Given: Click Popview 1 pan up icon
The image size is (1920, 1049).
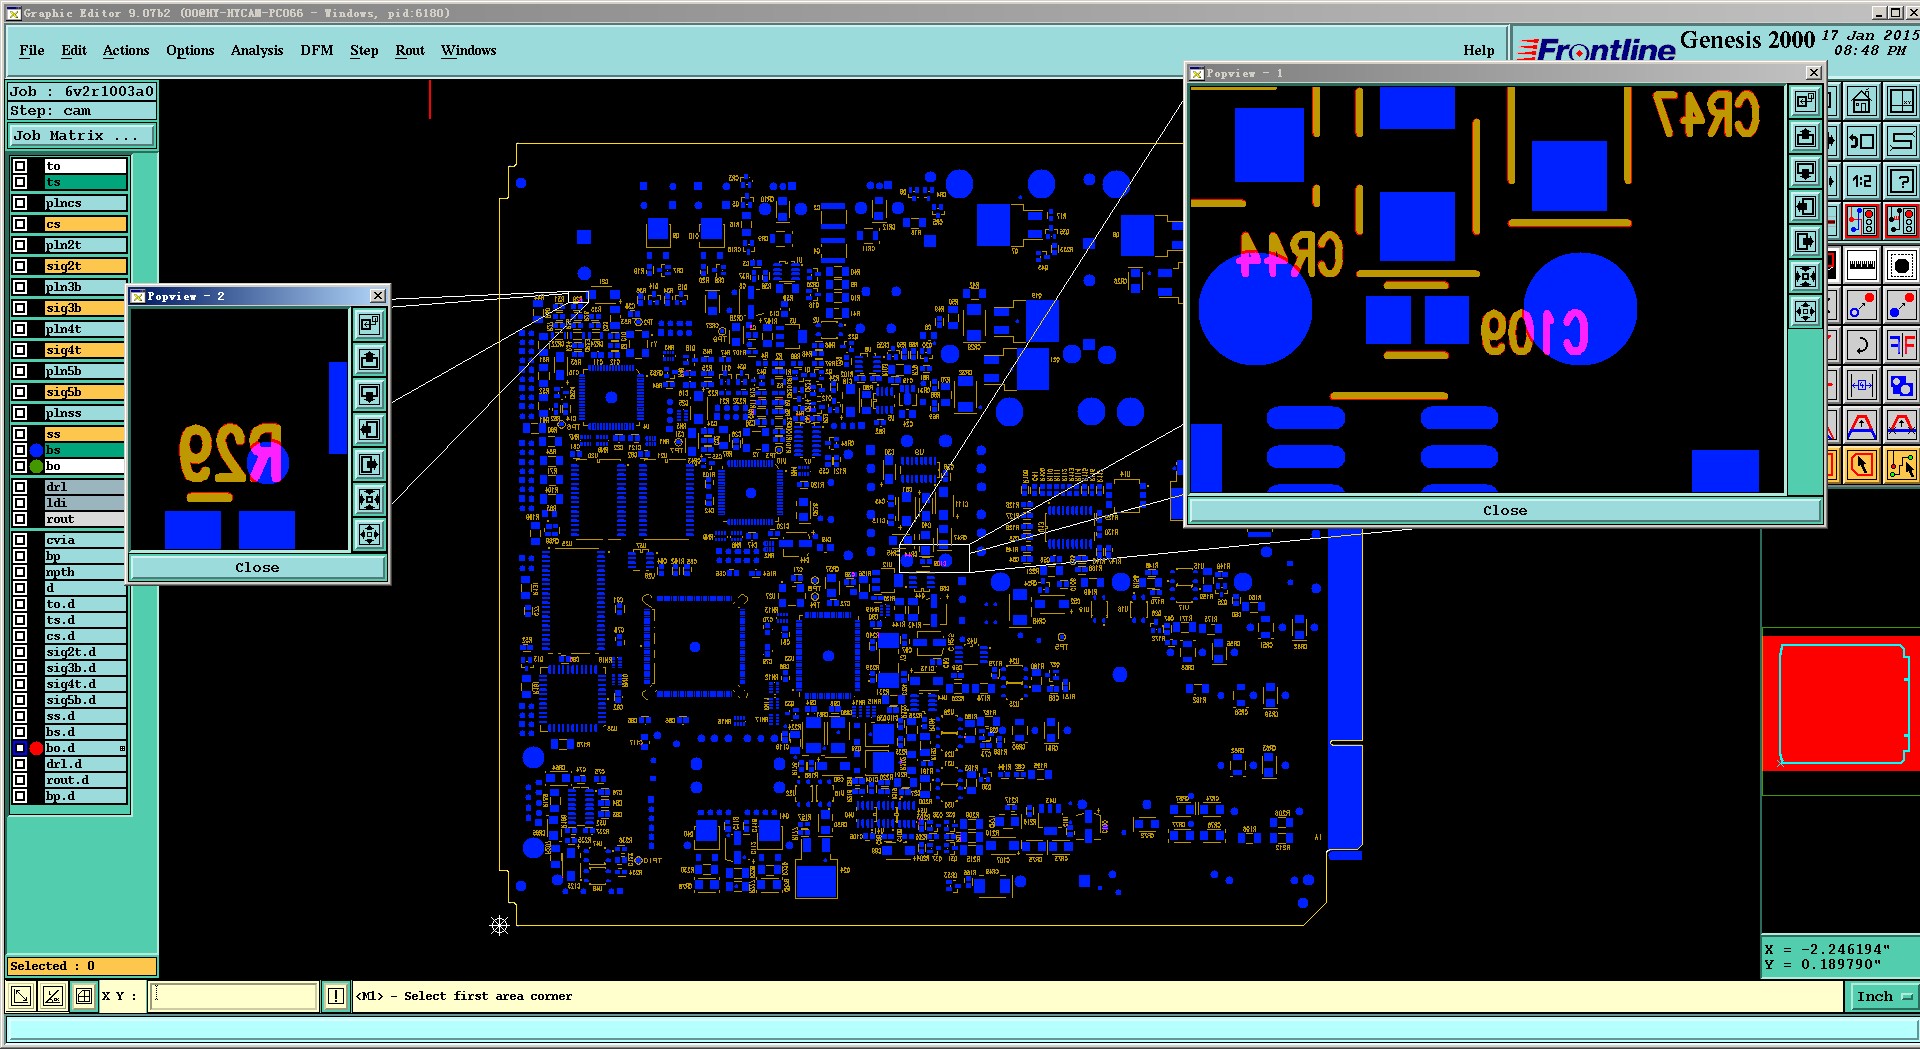Looking at the screenshot, I should (1805, 137).
